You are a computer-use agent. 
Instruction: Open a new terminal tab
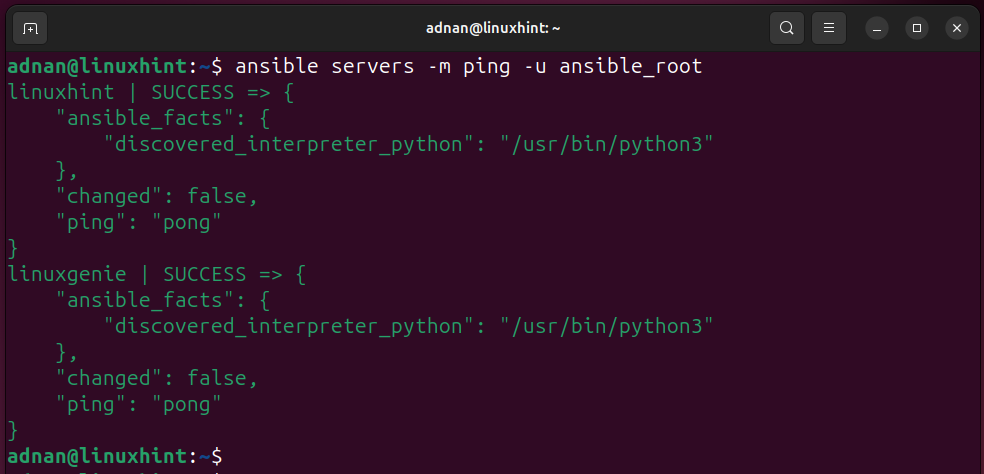[x=30, y=28]
